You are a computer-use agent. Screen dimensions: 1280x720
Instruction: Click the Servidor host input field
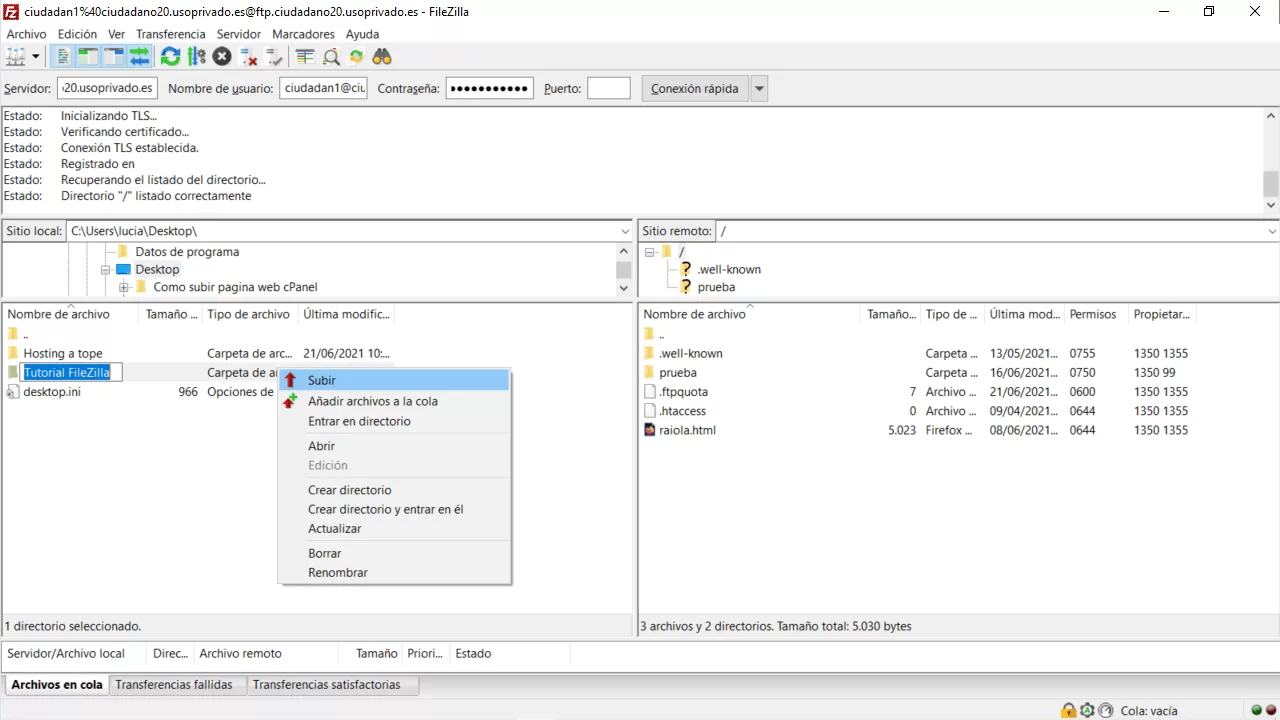click(107, 88)
